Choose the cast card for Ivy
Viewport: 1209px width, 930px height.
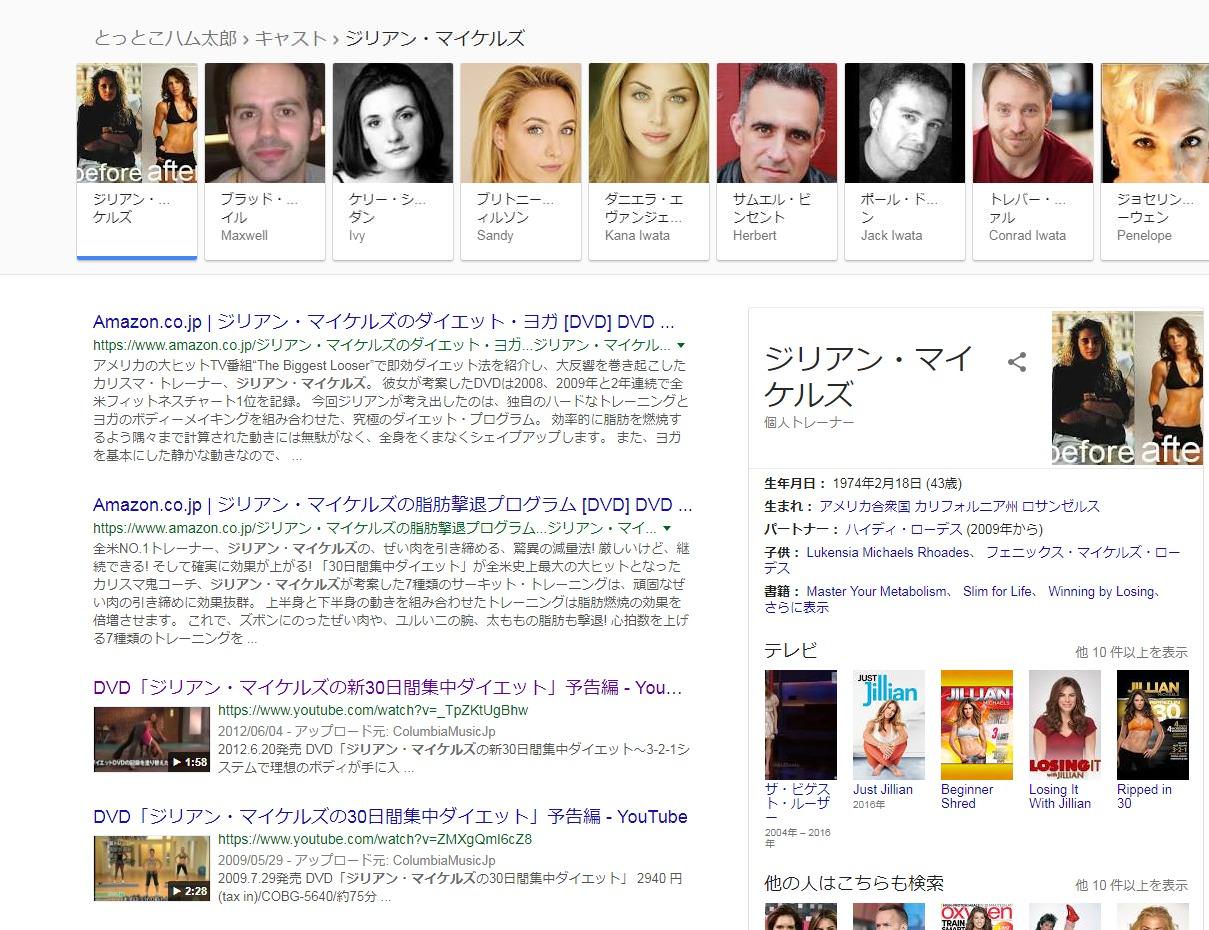(x=393, y=161)
